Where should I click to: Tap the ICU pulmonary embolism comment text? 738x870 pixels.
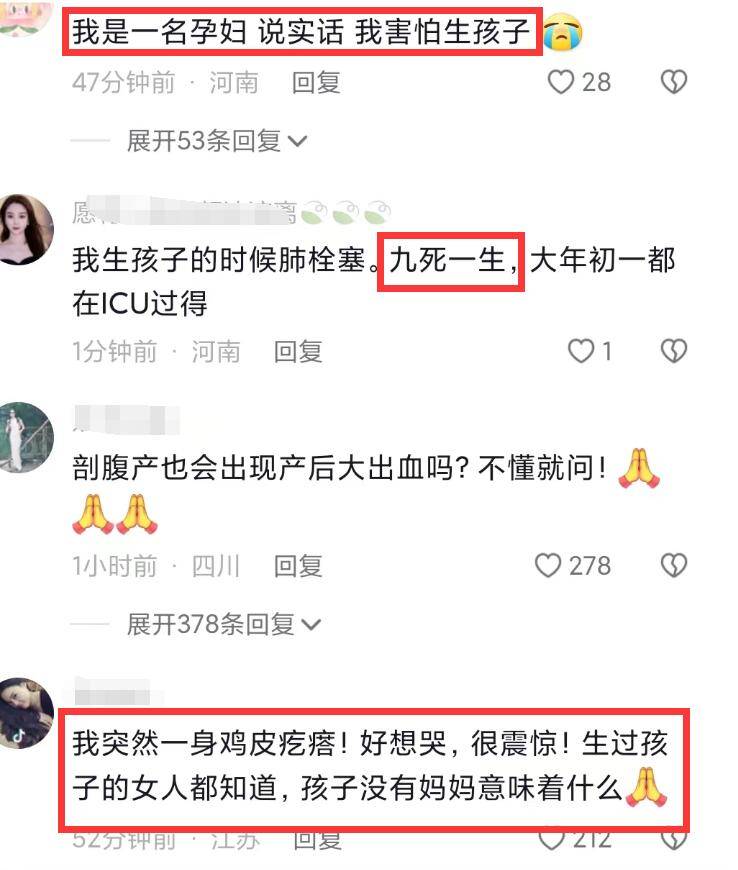click(x=373, y=282)
